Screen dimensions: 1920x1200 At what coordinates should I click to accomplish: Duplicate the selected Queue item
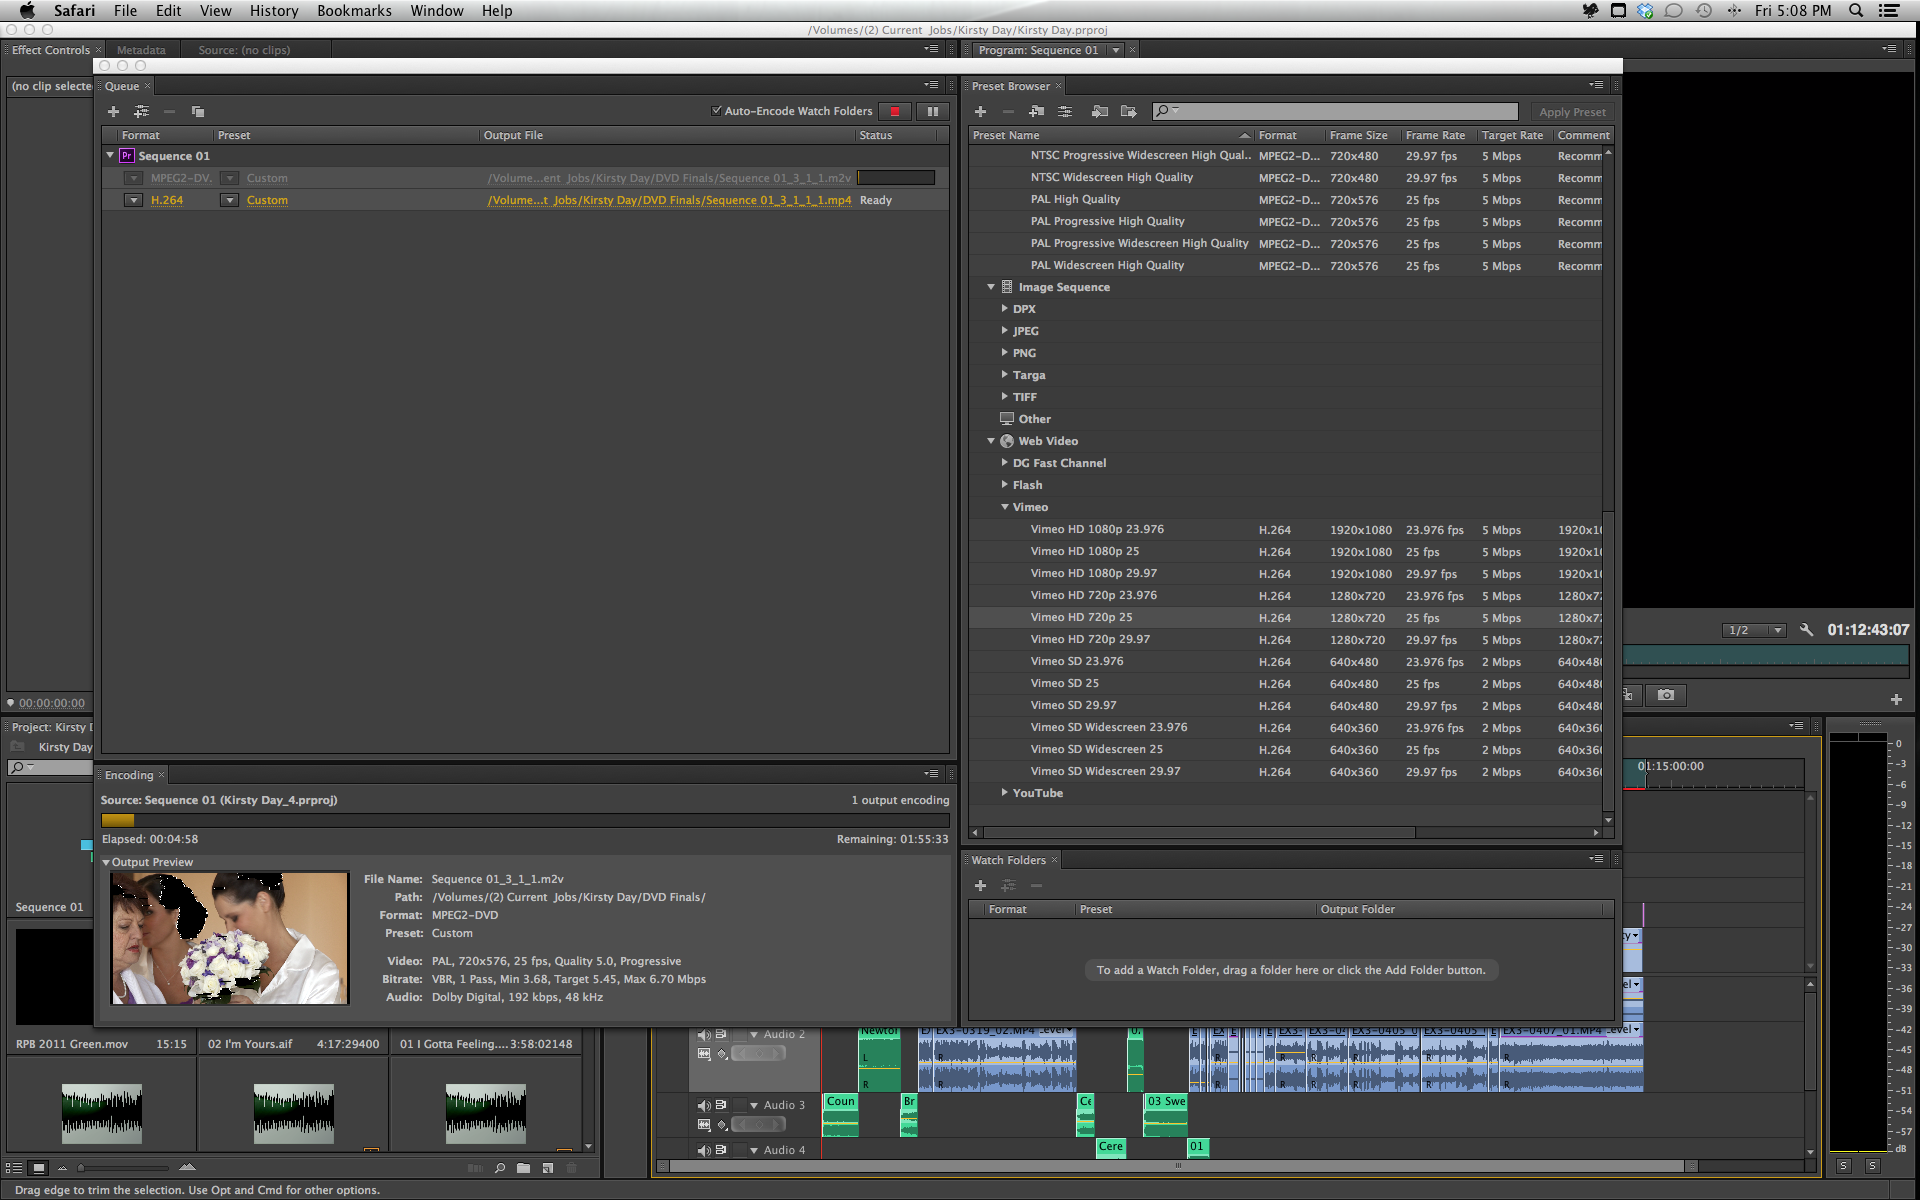pos(198,111)
